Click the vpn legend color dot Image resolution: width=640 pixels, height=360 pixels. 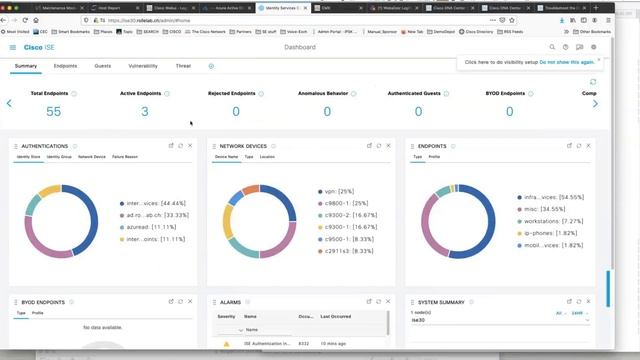[x=320, y=191]
